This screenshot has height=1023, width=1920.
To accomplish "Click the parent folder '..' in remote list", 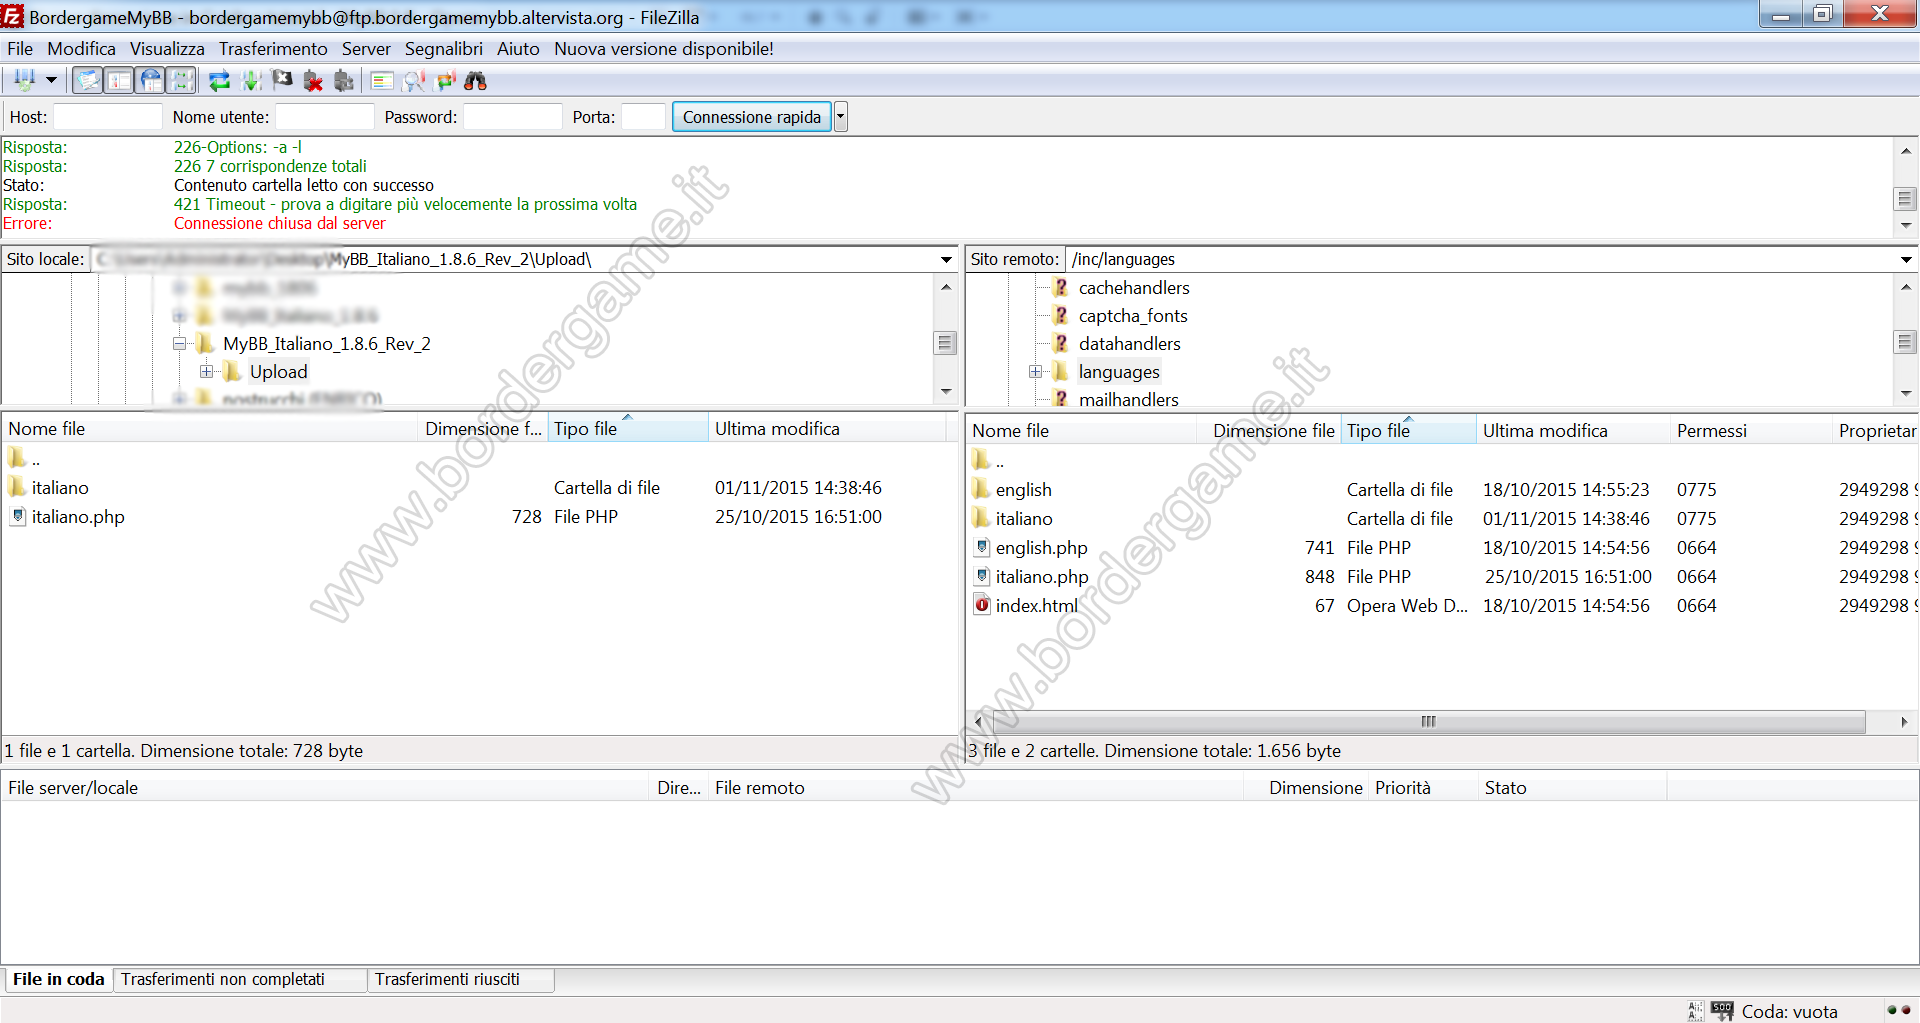I will [988, 461].
